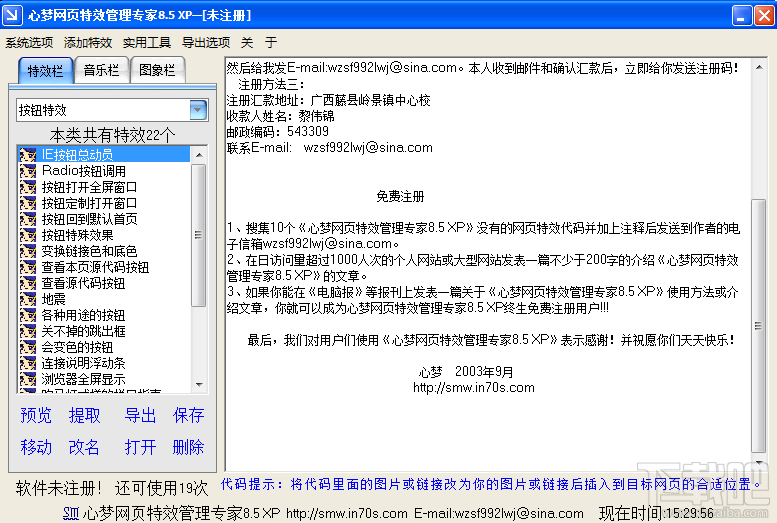Image resolution: width=777 pixels, height=523 pixels.
Task: Click the 删除 button
Action: point(188,447)
